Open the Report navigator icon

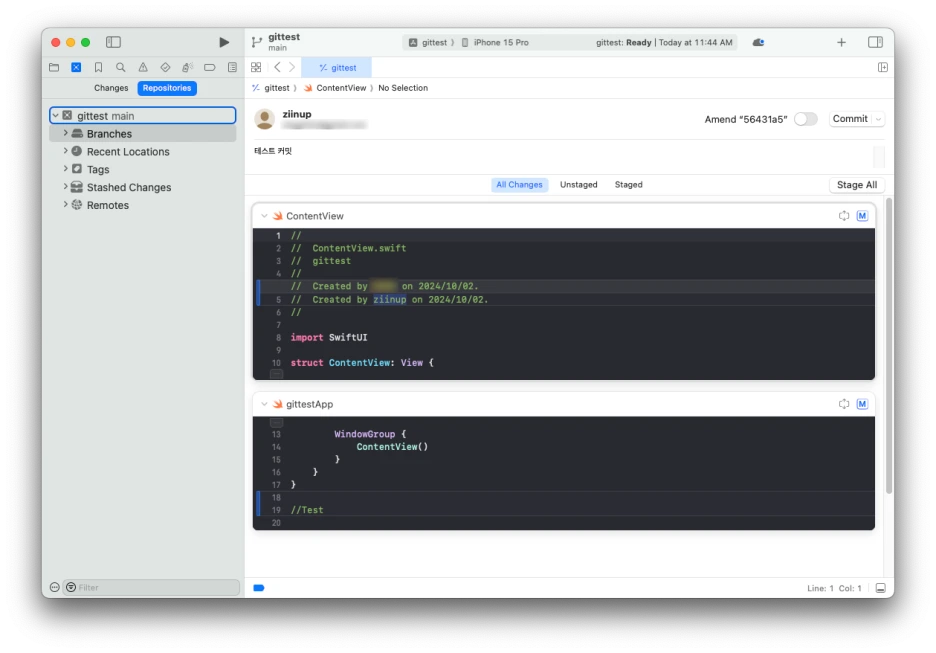click(x=232, y=67)
